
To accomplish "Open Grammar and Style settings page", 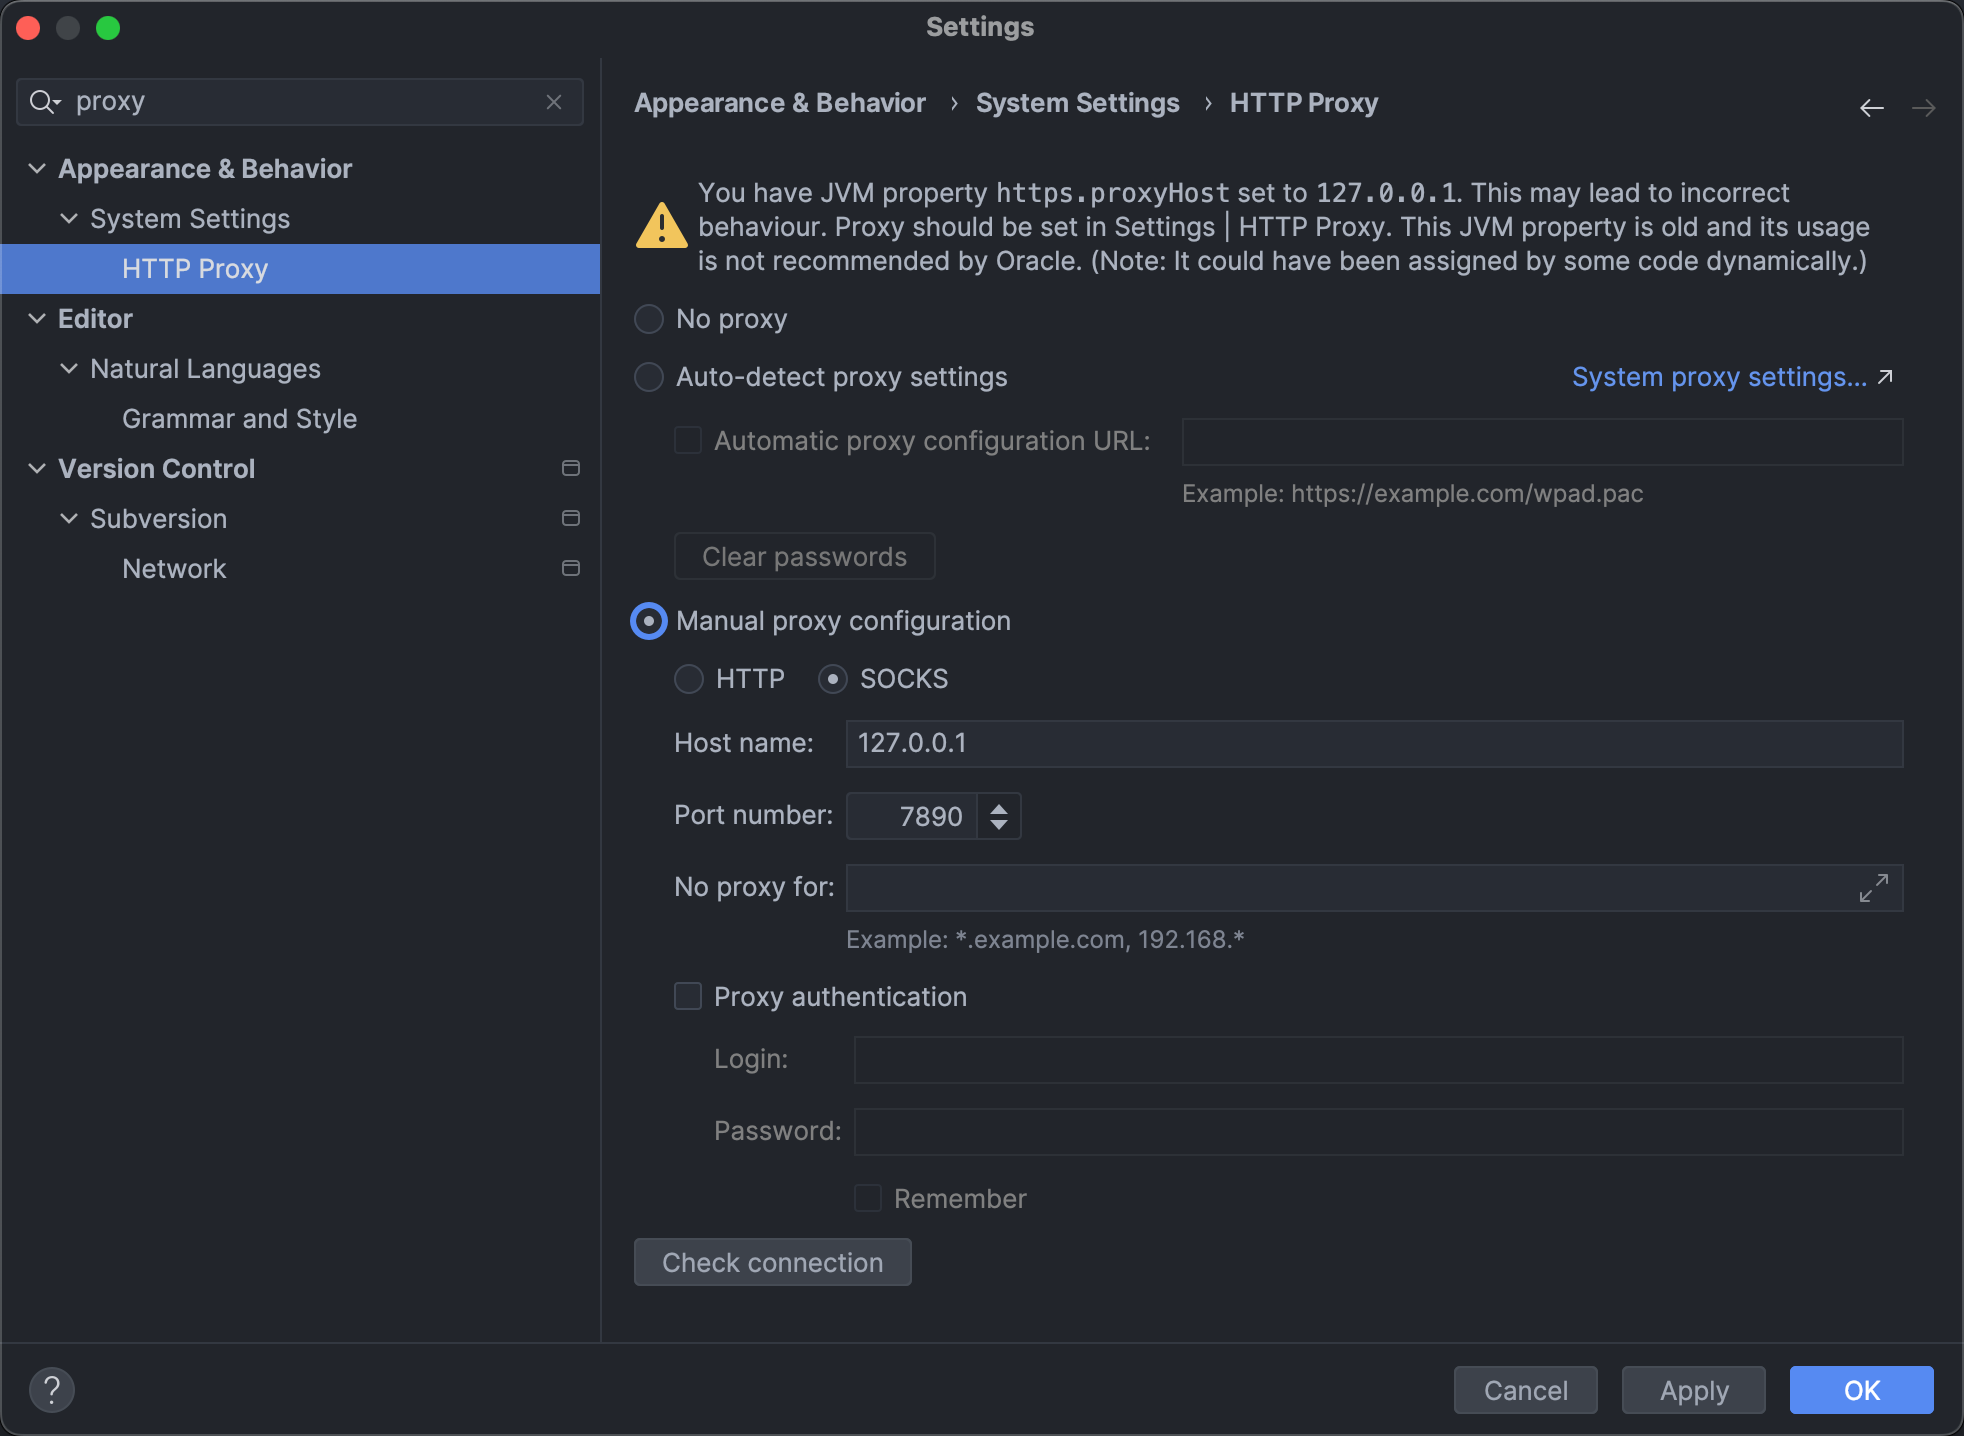I will [239, 418].
